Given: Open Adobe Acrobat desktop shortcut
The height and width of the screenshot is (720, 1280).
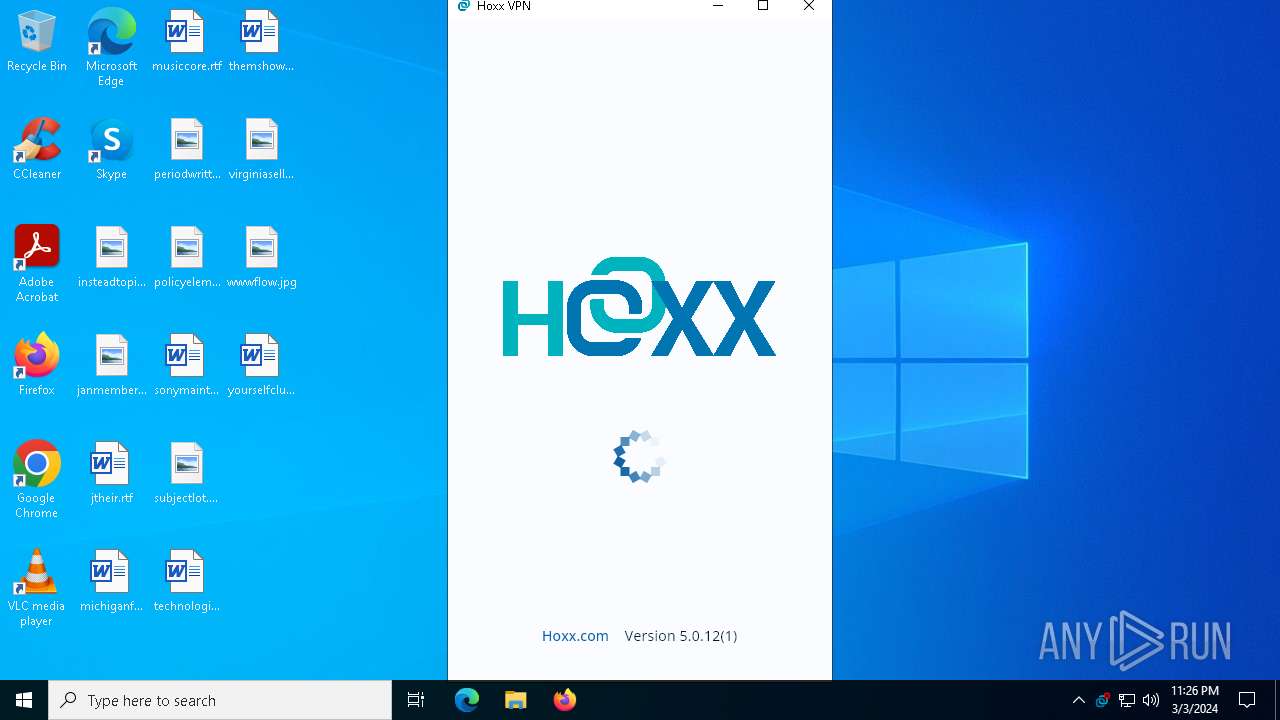Looking at the screenshot, I should (37, 264).
